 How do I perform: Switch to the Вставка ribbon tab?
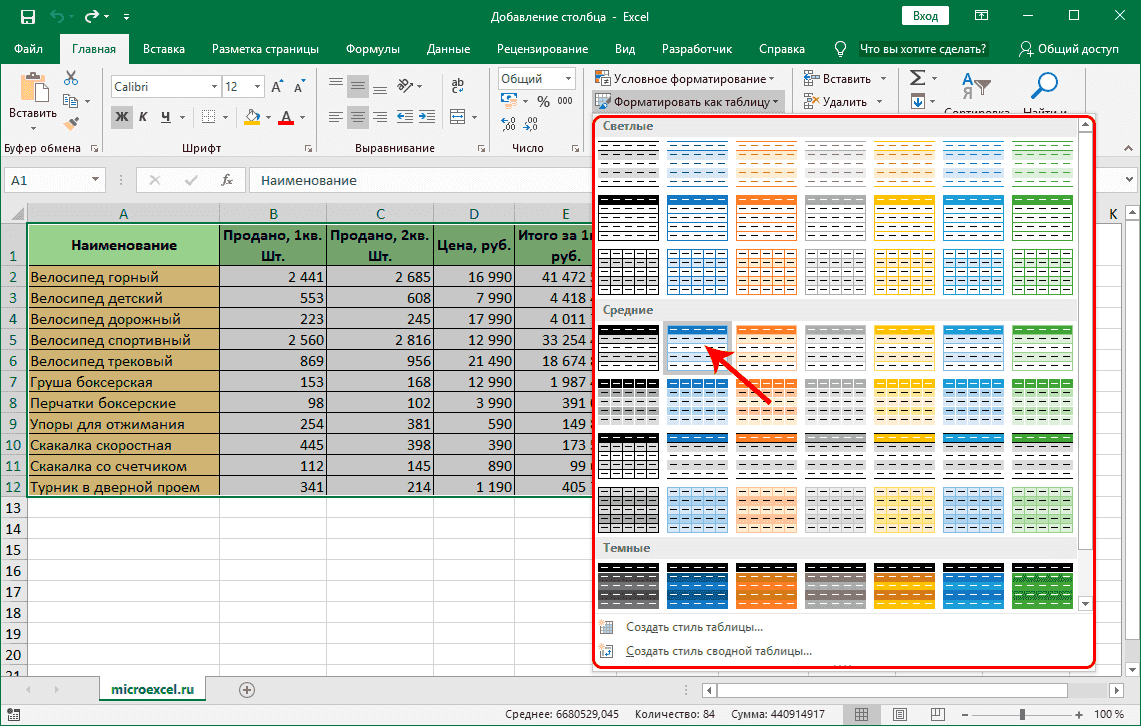(163, 47)
